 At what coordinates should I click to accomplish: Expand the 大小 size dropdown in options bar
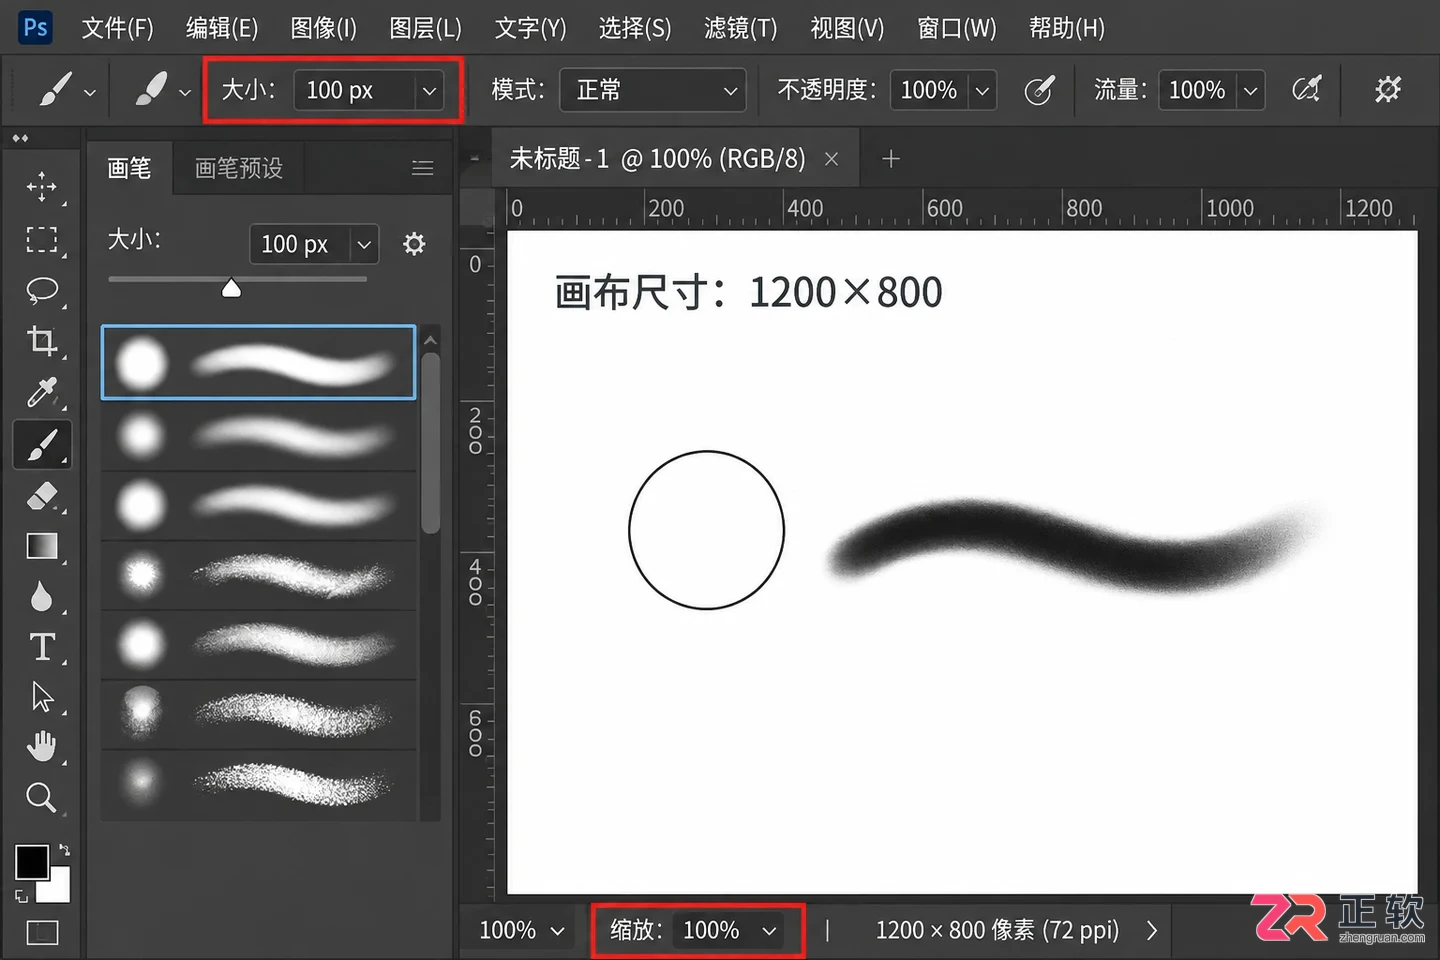point(429,91)
